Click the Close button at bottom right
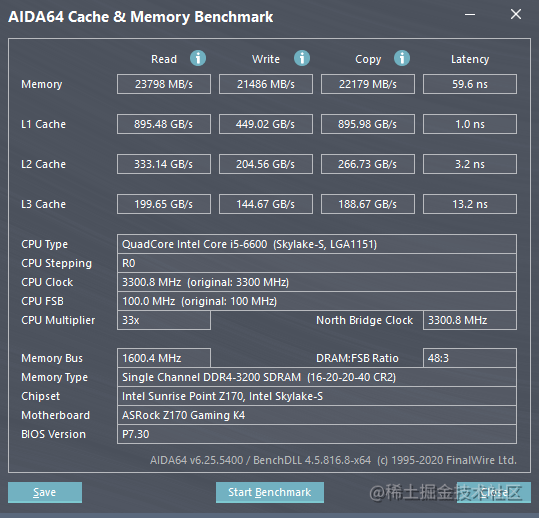Viewport: 539px width, 518px height. tap(494, 492)
